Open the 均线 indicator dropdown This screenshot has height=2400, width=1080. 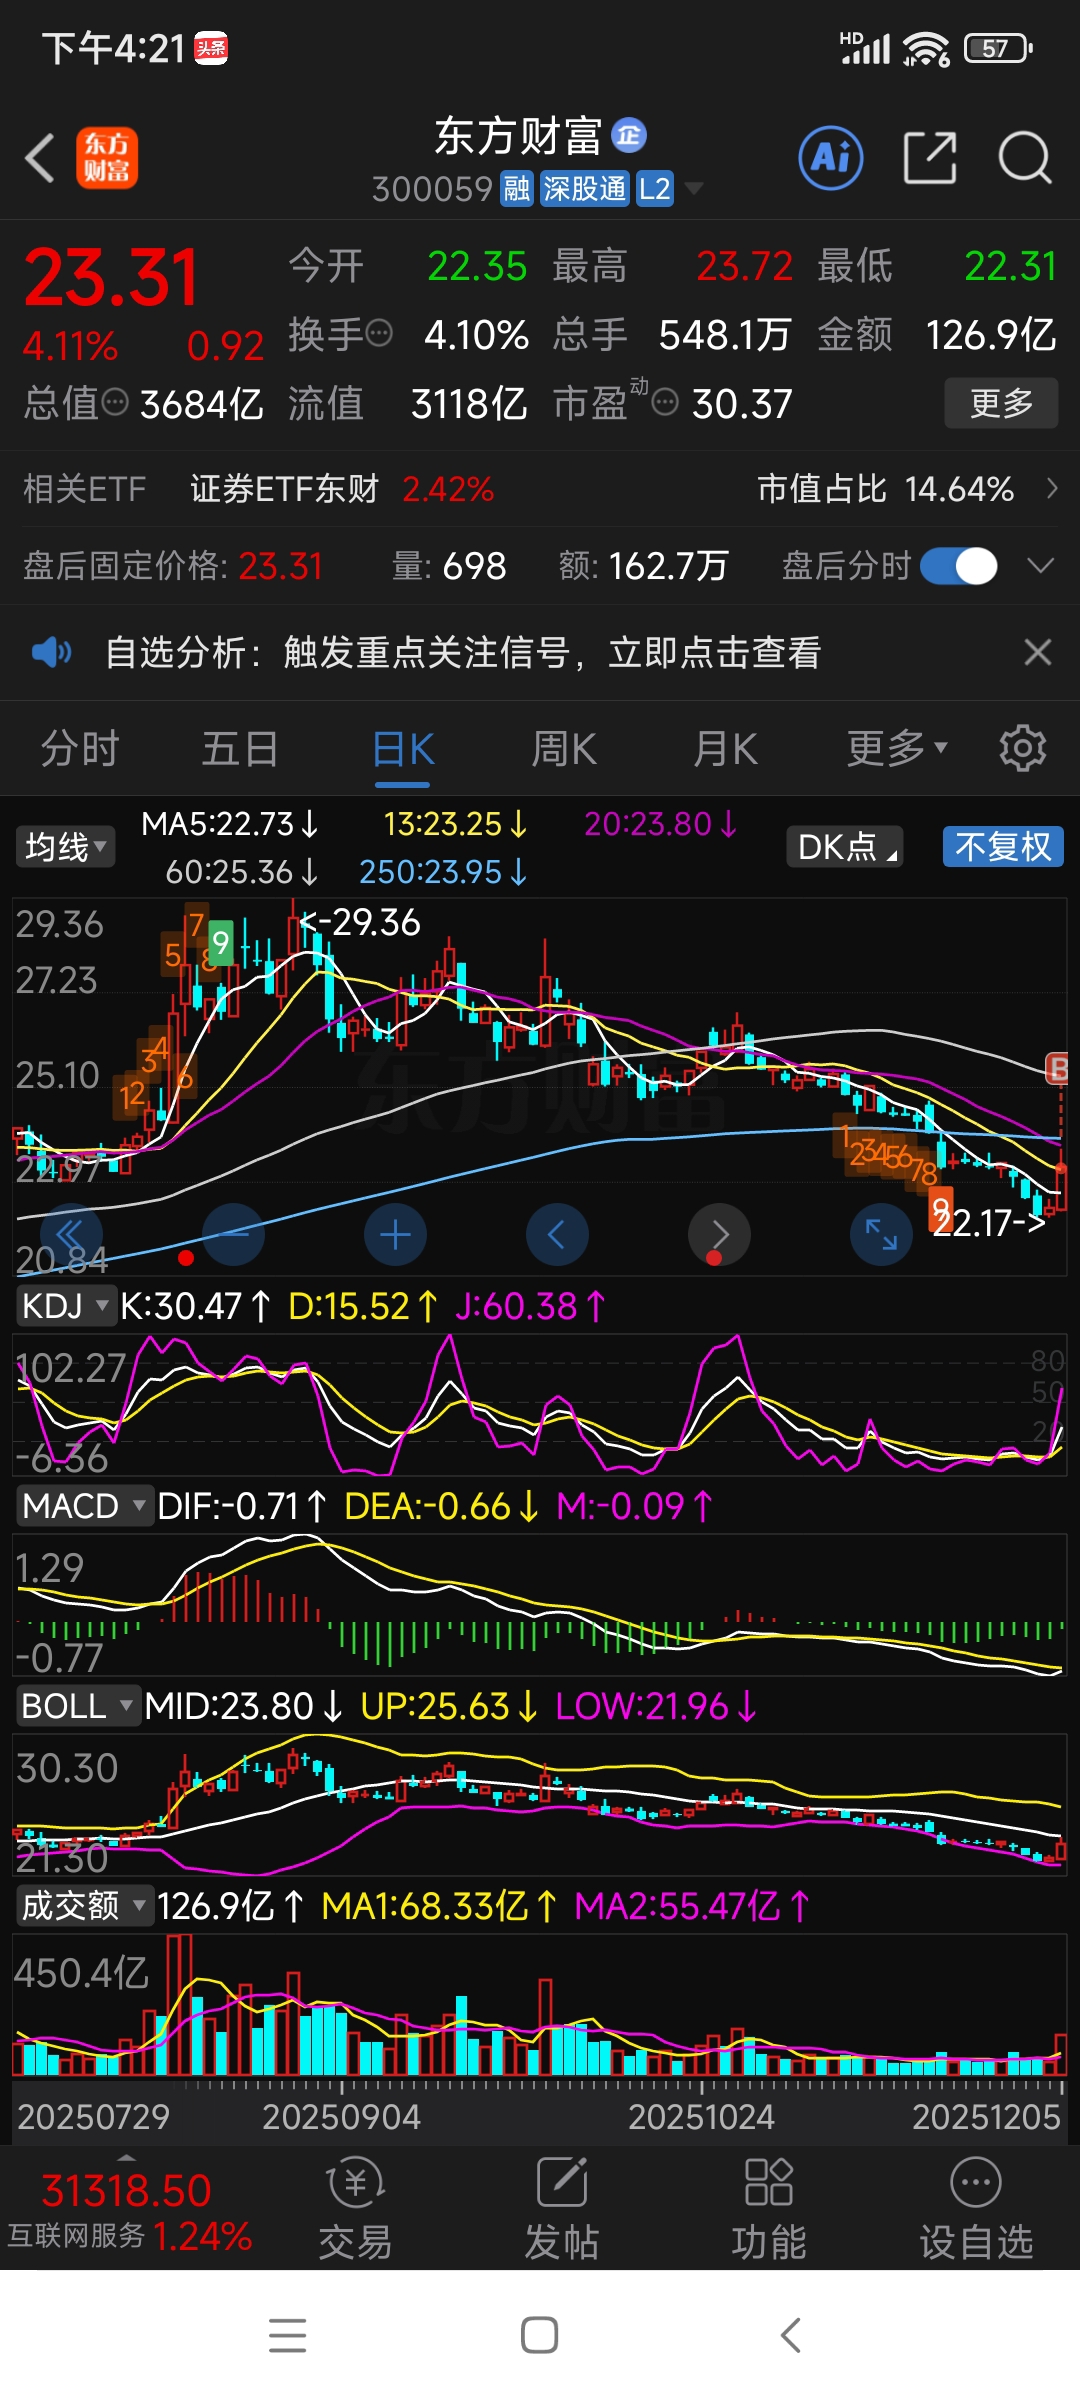65,846
